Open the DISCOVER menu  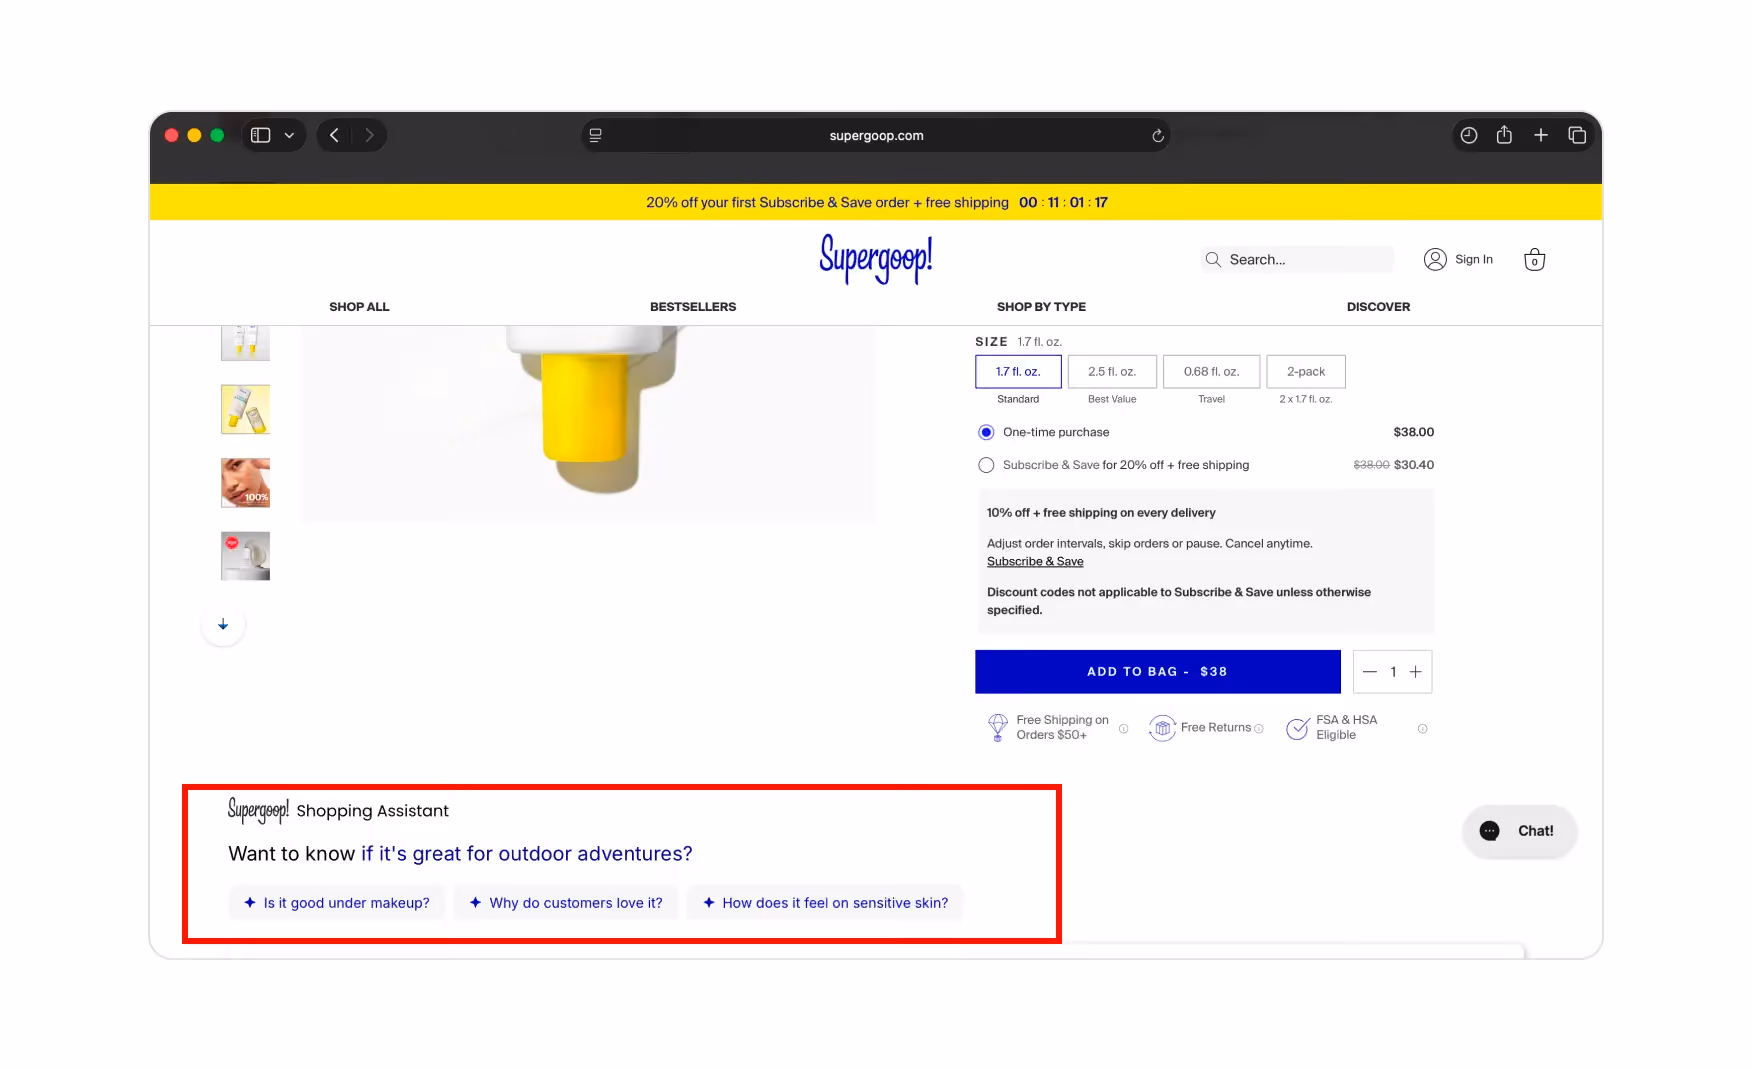click(1378, 307)
